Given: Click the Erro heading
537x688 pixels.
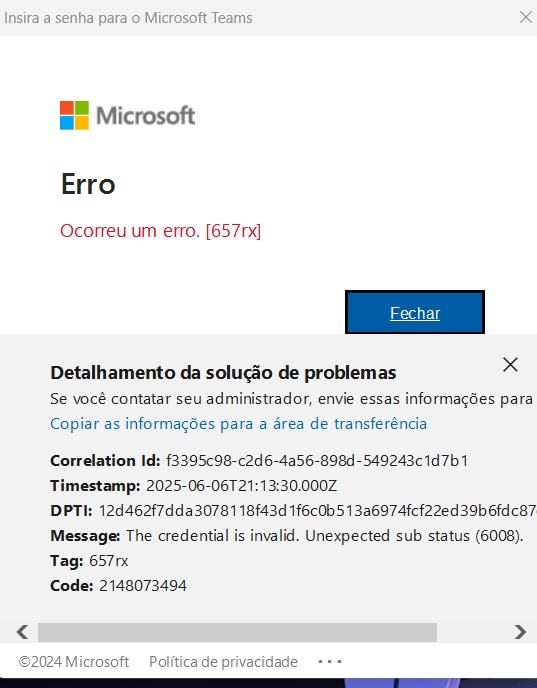Looking at the screenshot, I should point(88,184).
